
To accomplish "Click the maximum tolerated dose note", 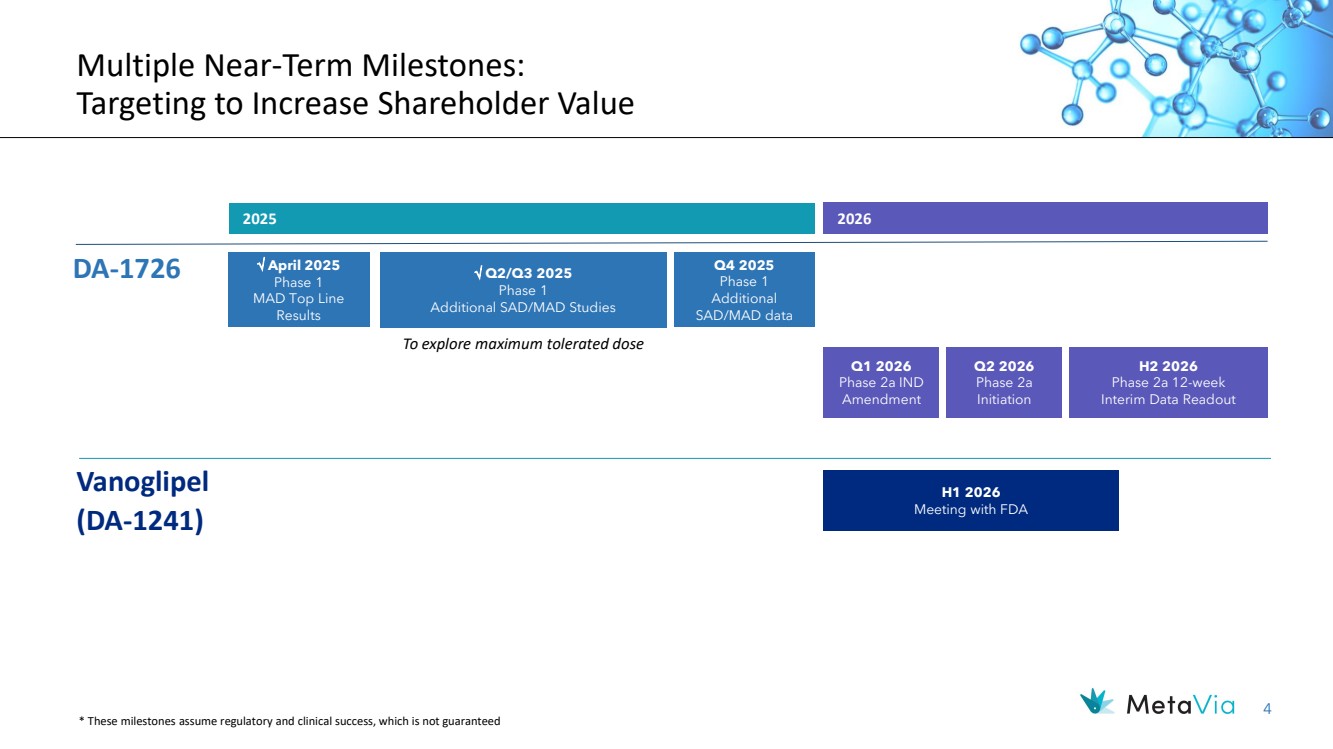I will 522,344.
